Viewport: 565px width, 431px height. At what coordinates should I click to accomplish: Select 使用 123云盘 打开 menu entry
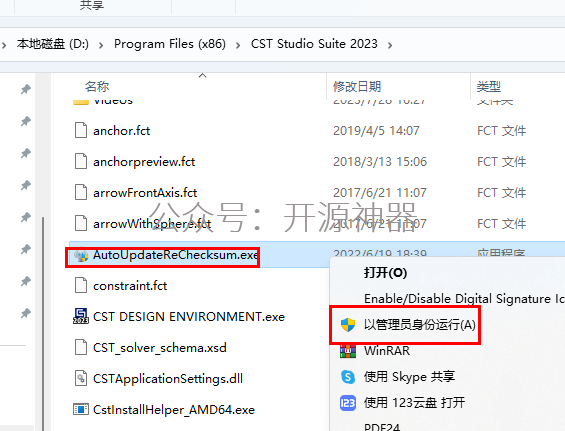pyautogui.click(x=414, y=403)
